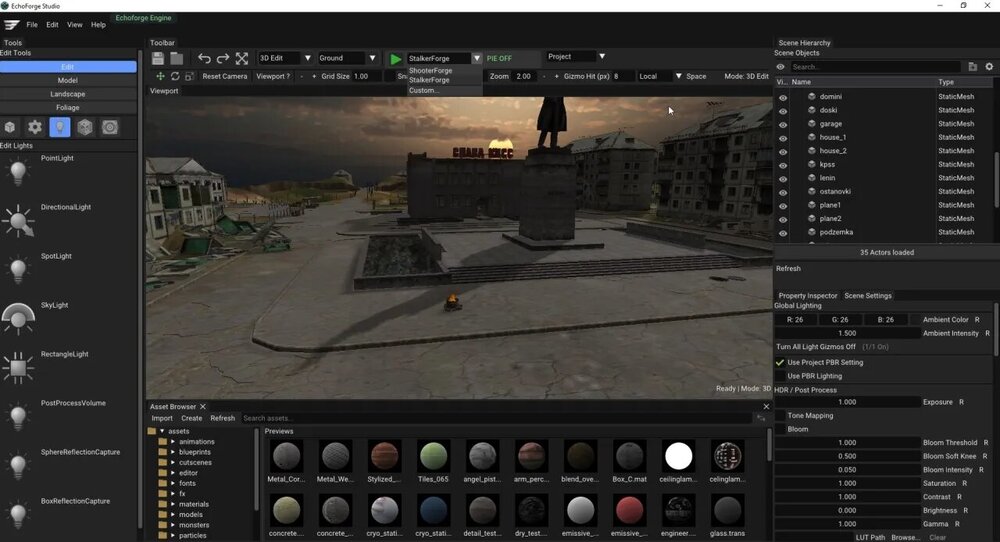Open project folder icon in toolbar

tap(177, 59)
